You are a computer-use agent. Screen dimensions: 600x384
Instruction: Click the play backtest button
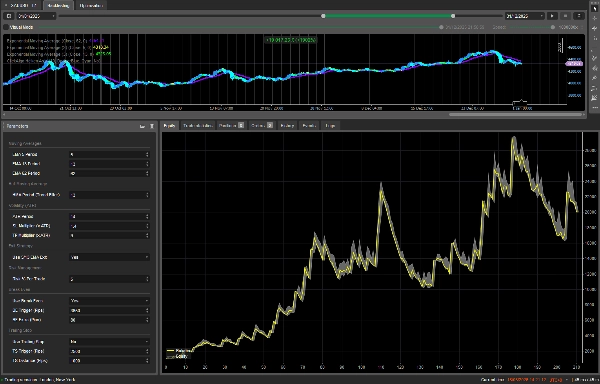[x=552, y=16]
